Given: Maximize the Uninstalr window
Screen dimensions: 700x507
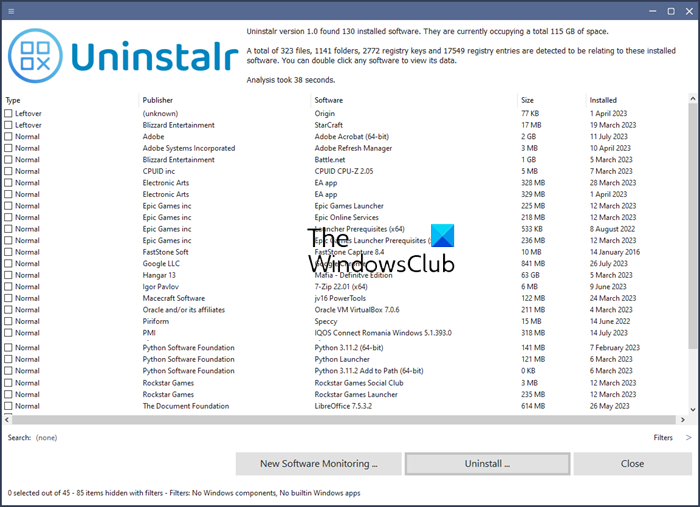Looking at the screenshot, I should (x=671, y=11).
